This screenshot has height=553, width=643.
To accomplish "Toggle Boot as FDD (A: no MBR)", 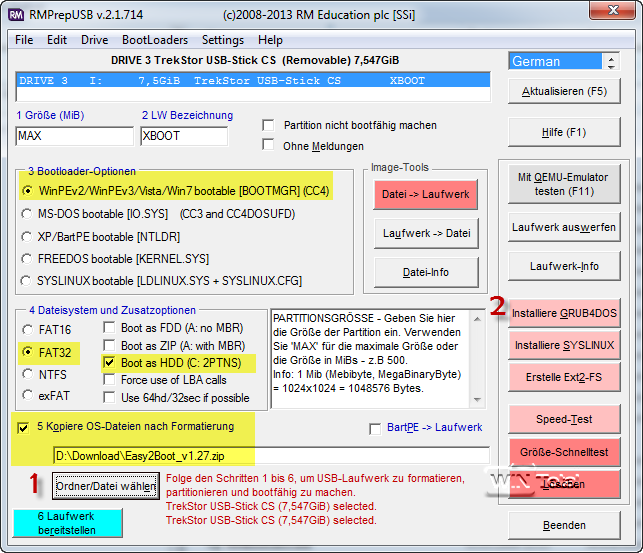I will coord(109,328).
